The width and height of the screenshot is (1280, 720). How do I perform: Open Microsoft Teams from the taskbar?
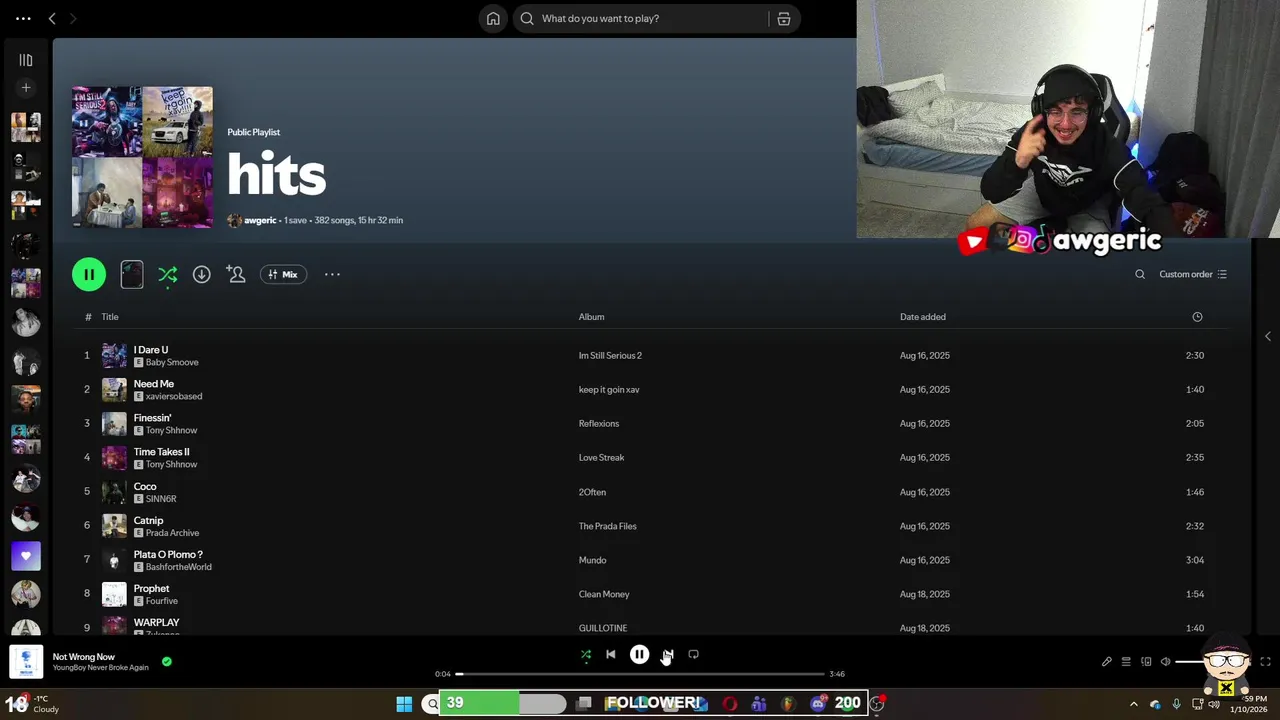[759, 703]
